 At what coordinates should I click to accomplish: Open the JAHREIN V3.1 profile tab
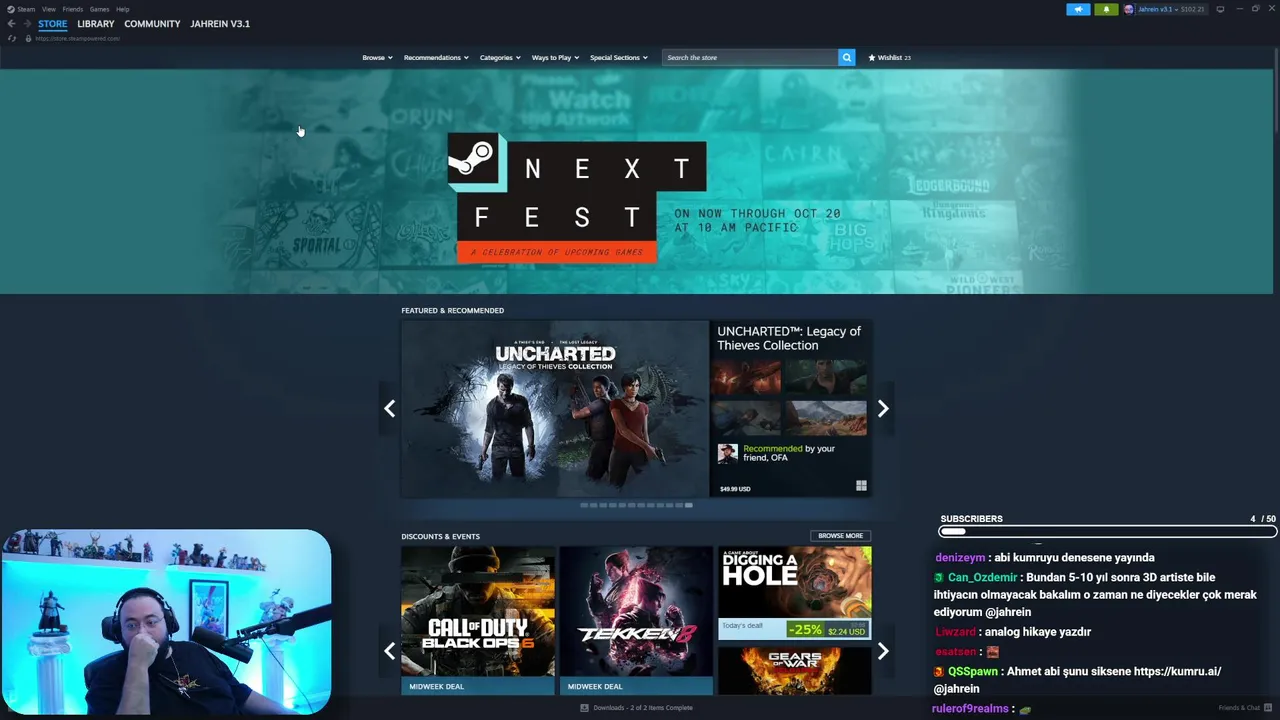tap(220, 24)
